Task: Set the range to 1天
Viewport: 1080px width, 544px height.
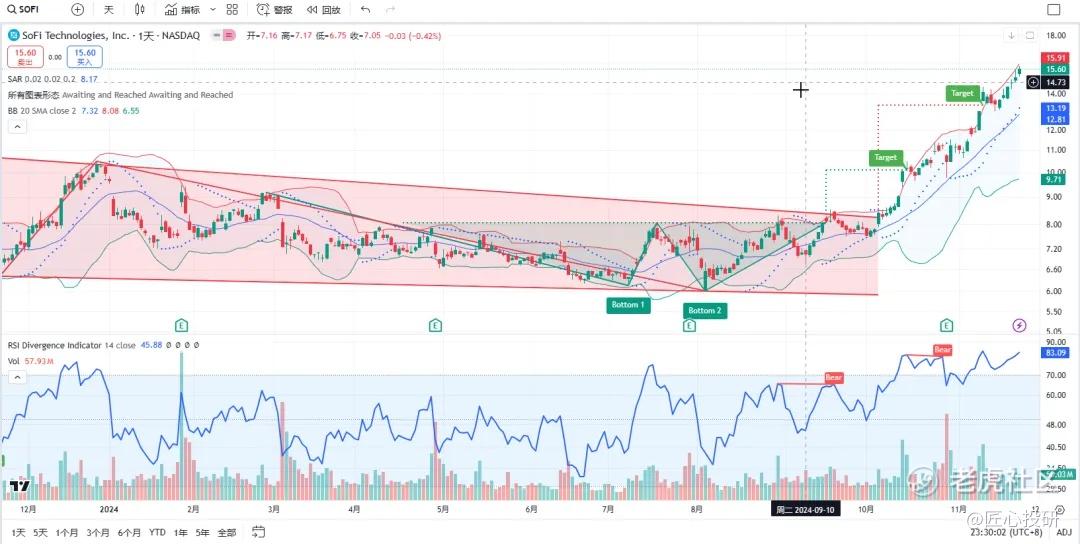Action: [19, 532]
